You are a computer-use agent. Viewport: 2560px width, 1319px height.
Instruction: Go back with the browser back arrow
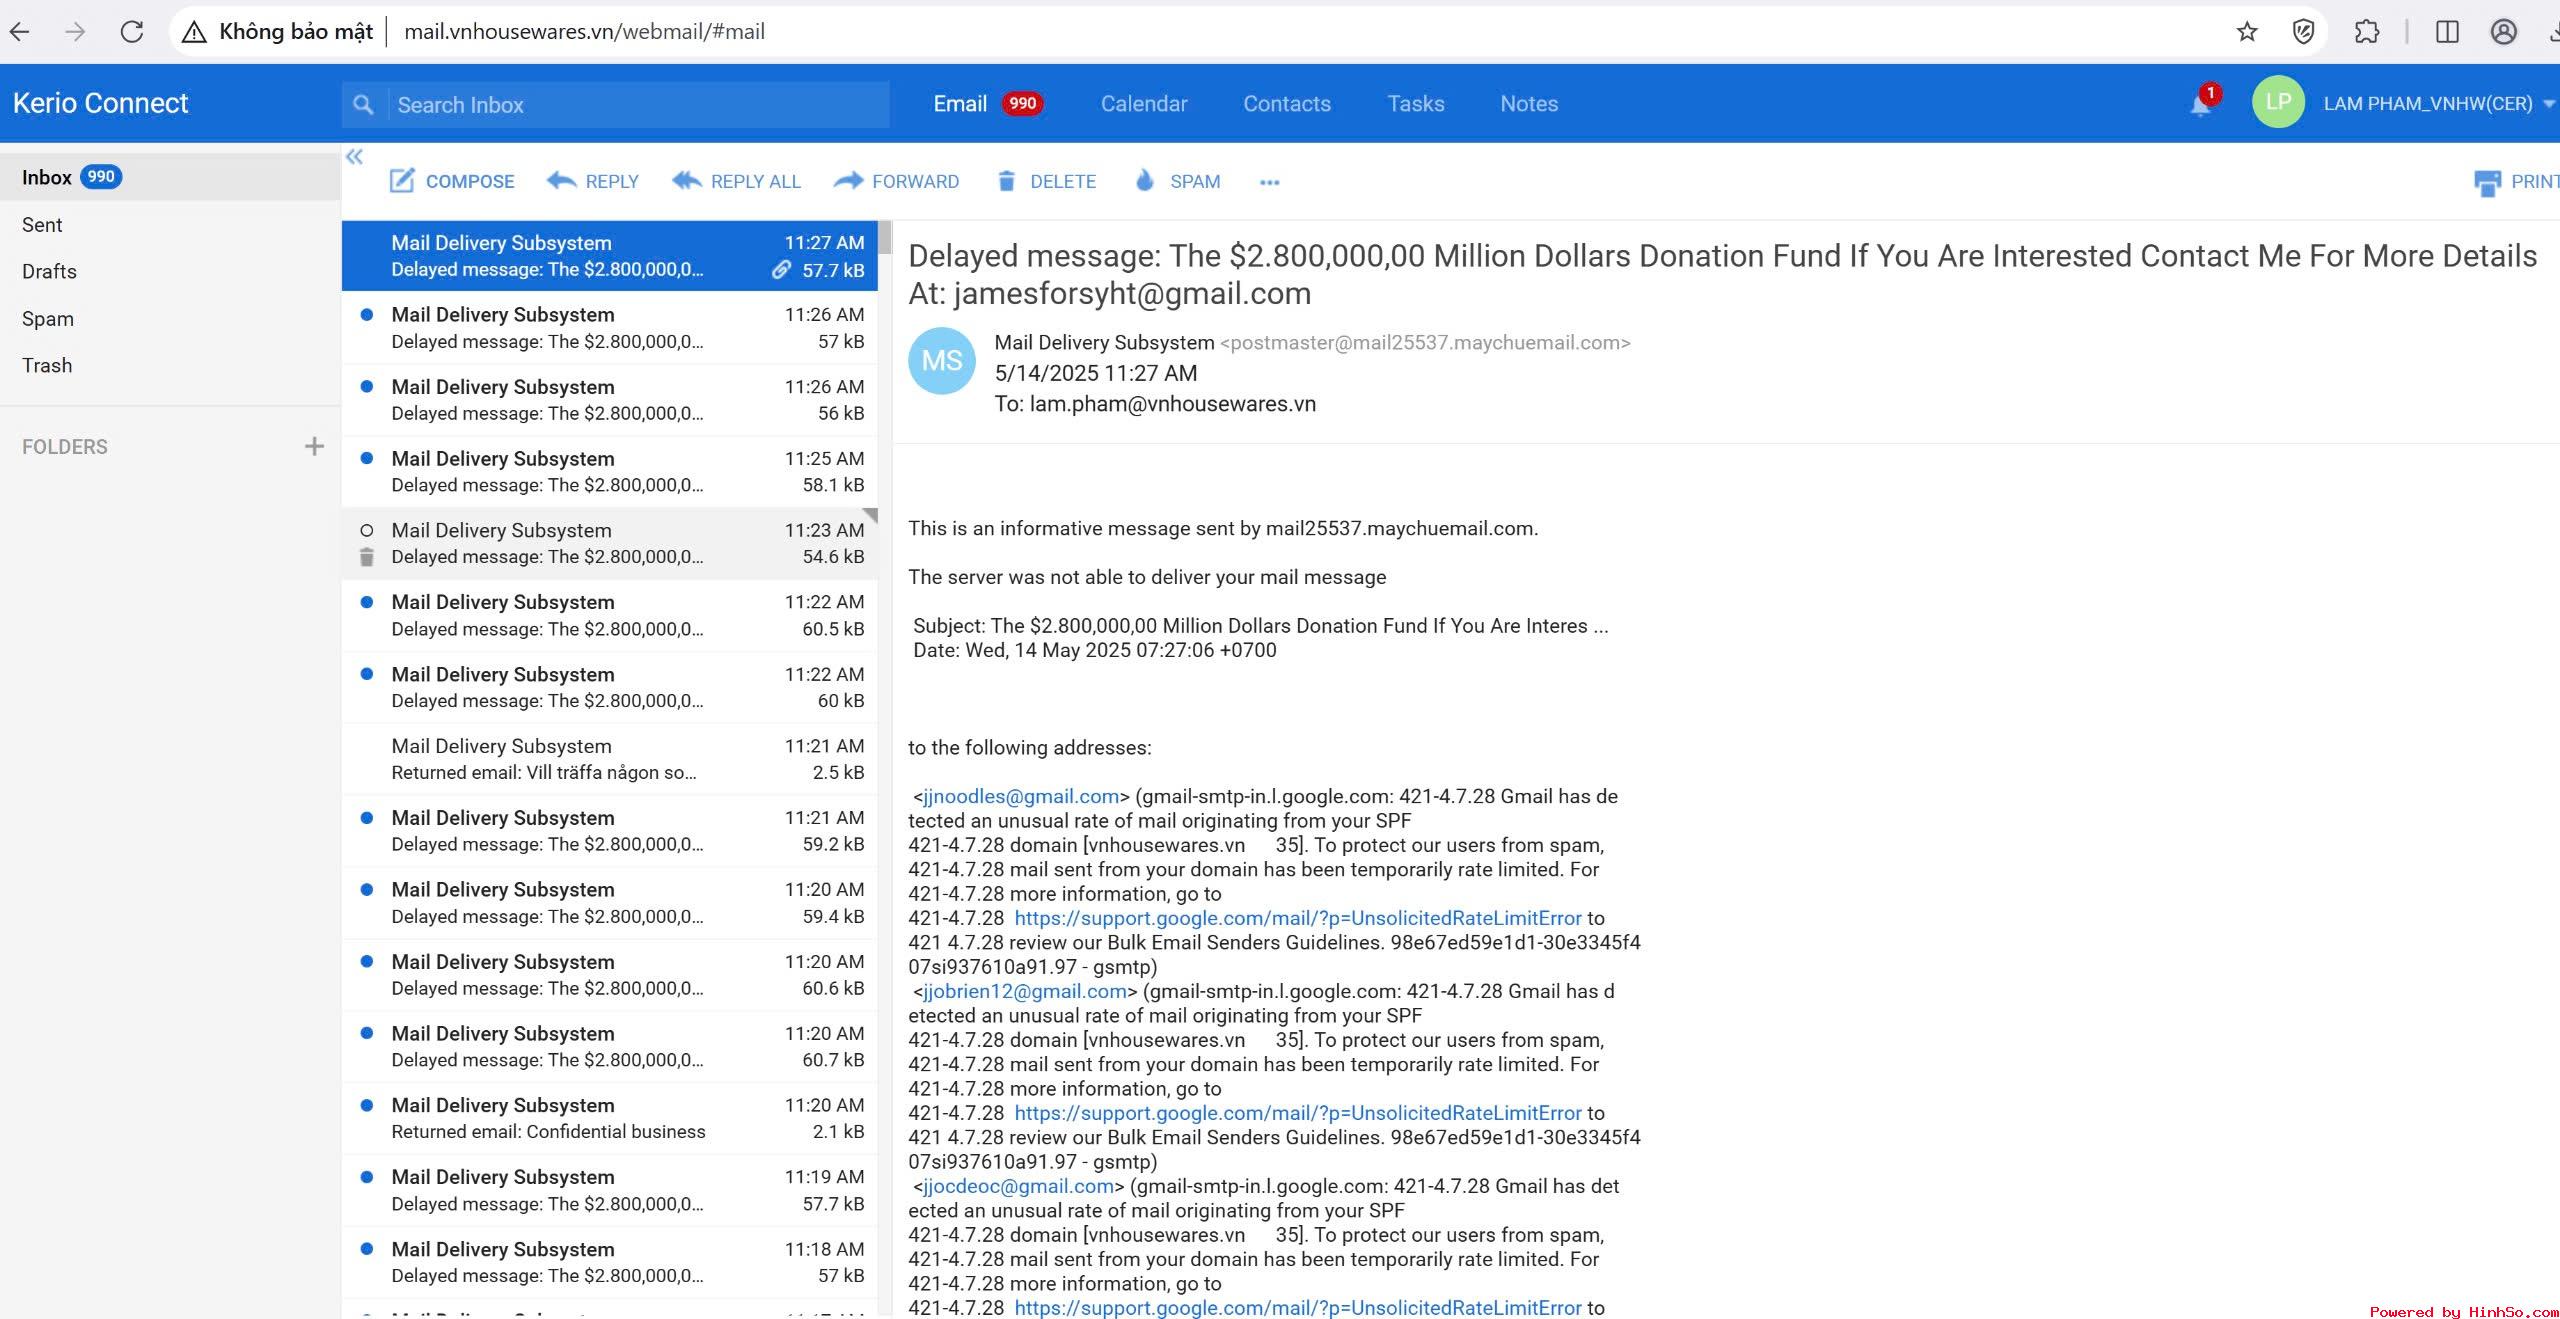[x=20, y=32]
